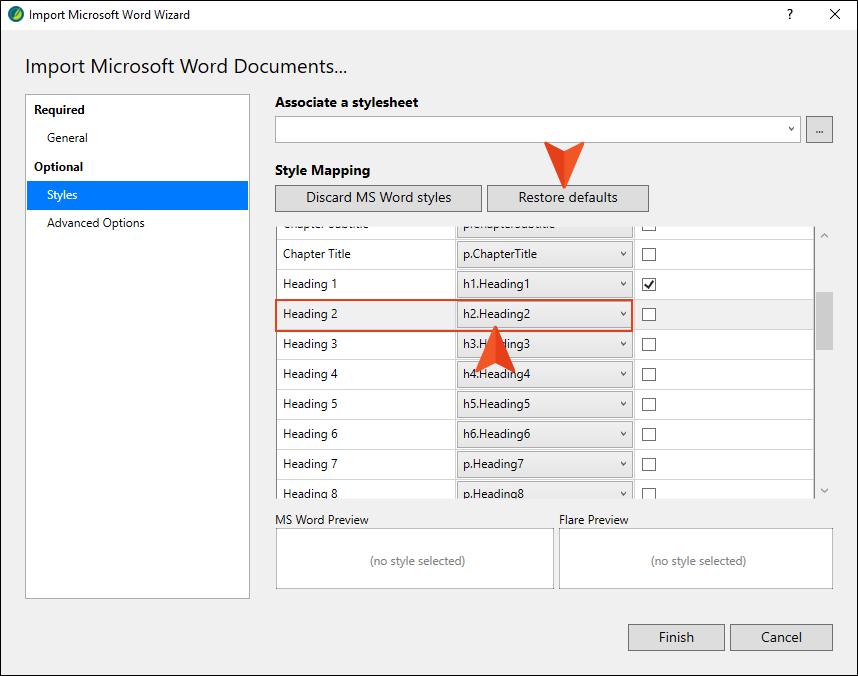
Task: Tick the Heading 3 row checkbox
Action: click(x=649, y=344)
